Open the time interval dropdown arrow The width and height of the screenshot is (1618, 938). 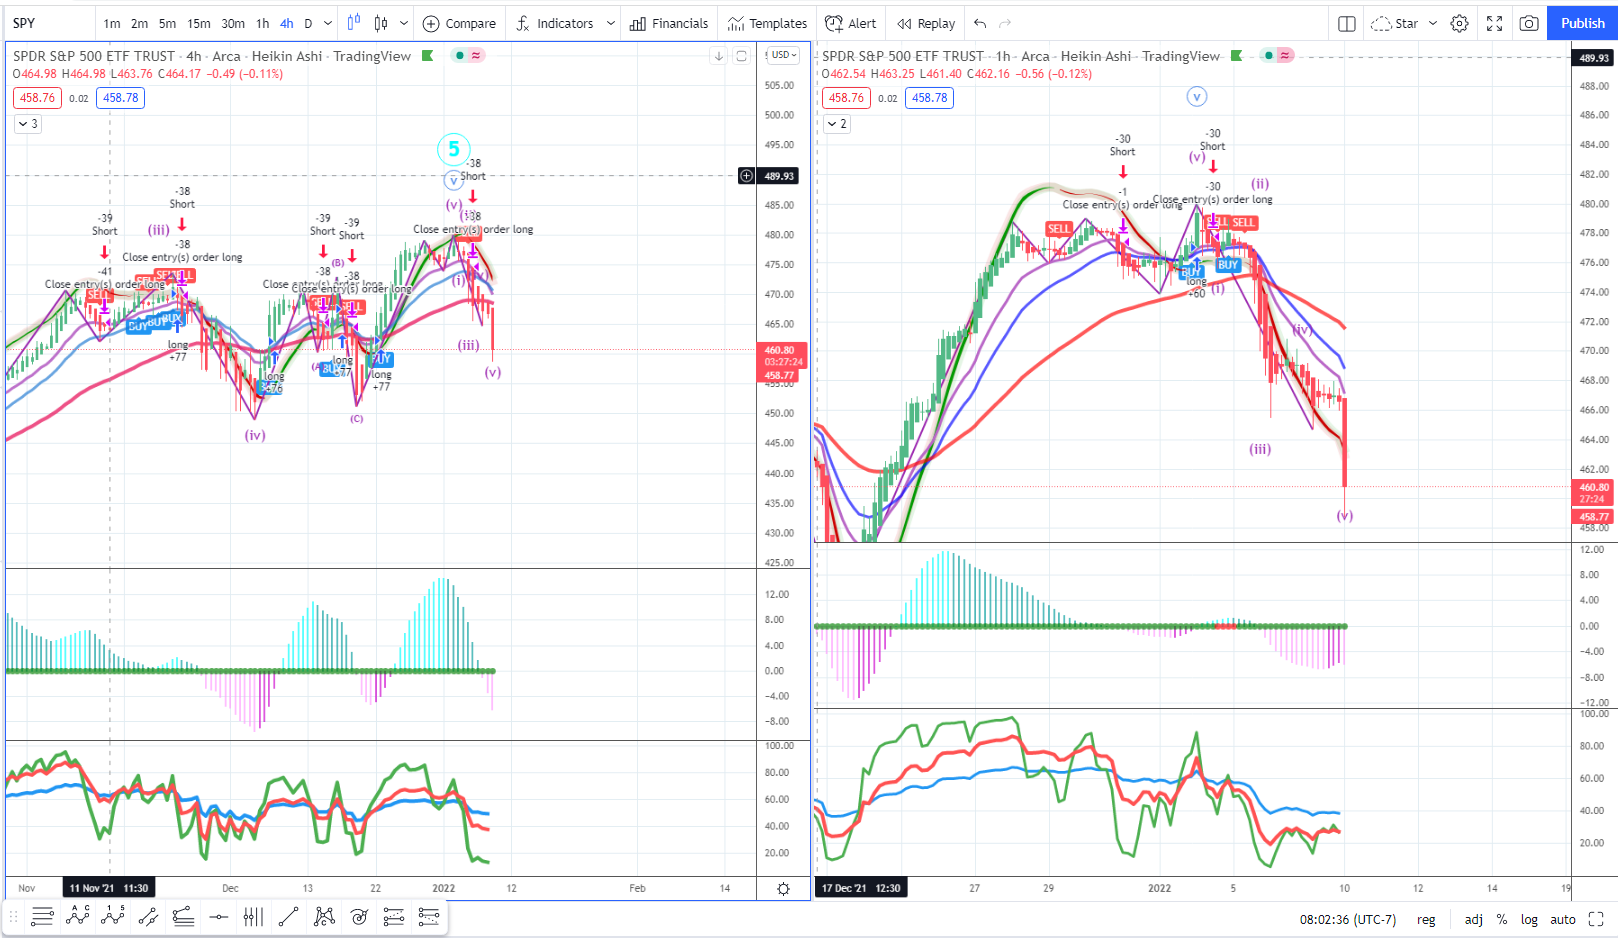[328, 23]
